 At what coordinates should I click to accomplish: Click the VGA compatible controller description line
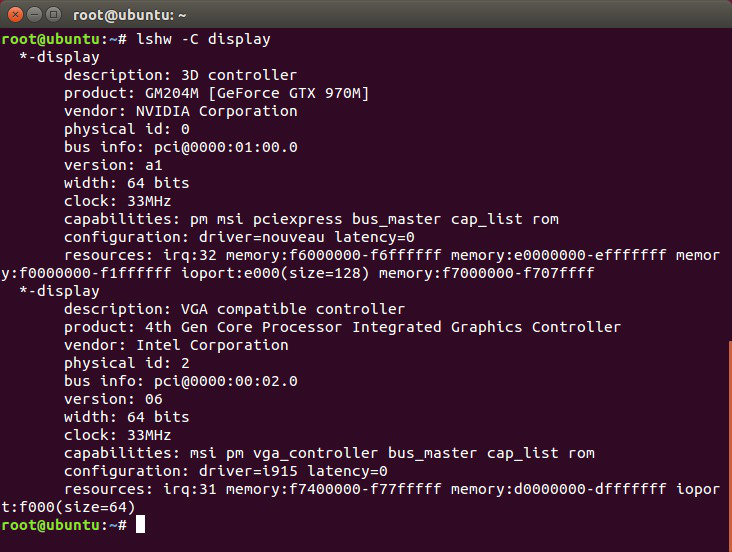click(234, 309)
